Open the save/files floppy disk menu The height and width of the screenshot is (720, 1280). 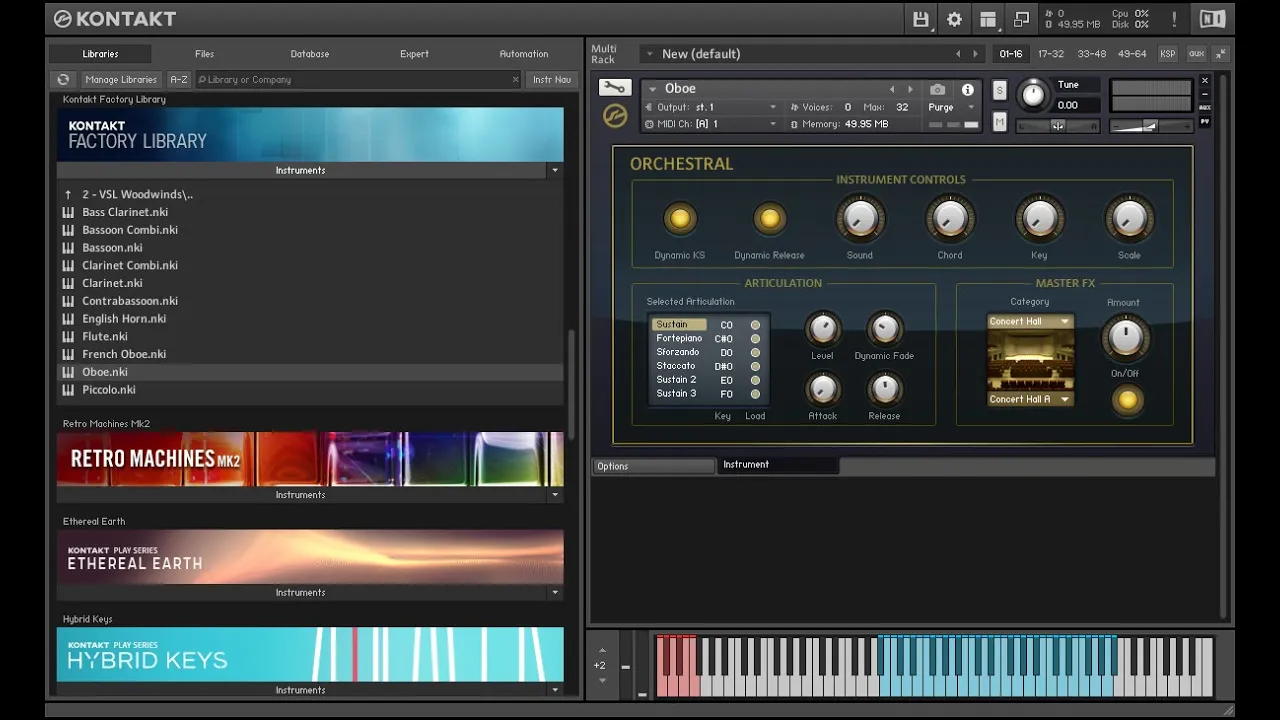(921, 19)
